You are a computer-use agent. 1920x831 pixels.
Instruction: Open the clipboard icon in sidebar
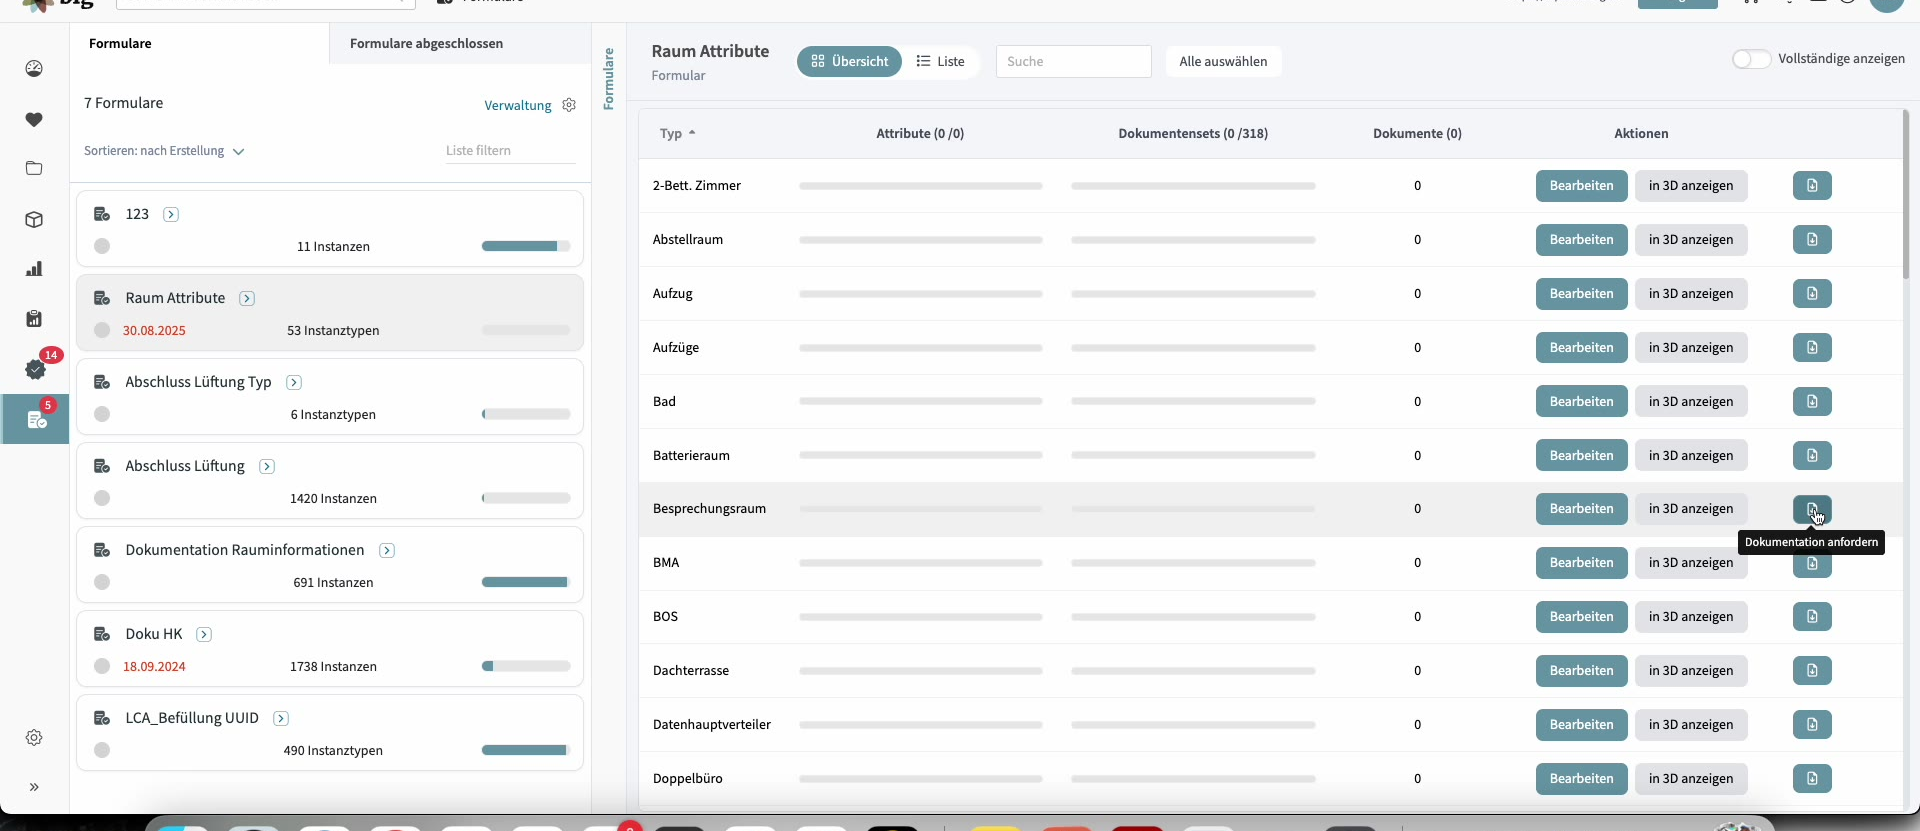pos(34,319)
